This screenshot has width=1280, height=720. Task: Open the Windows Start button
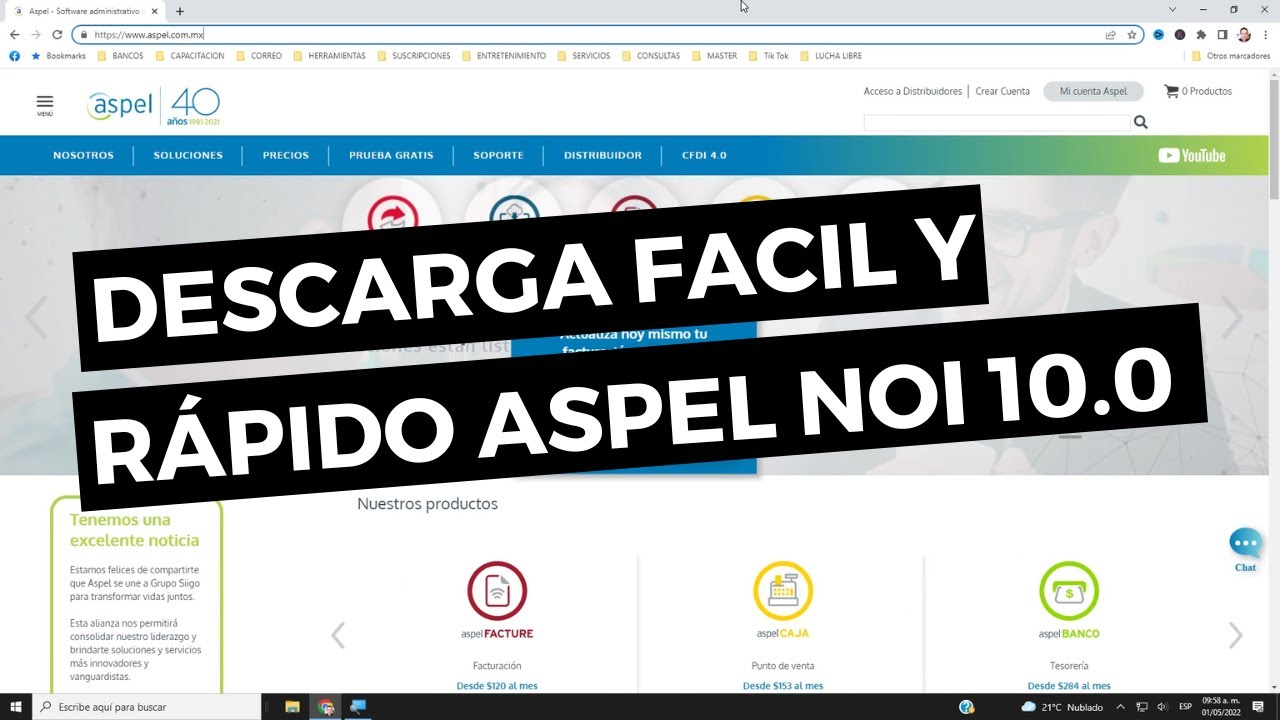click(x=16, y=707)
